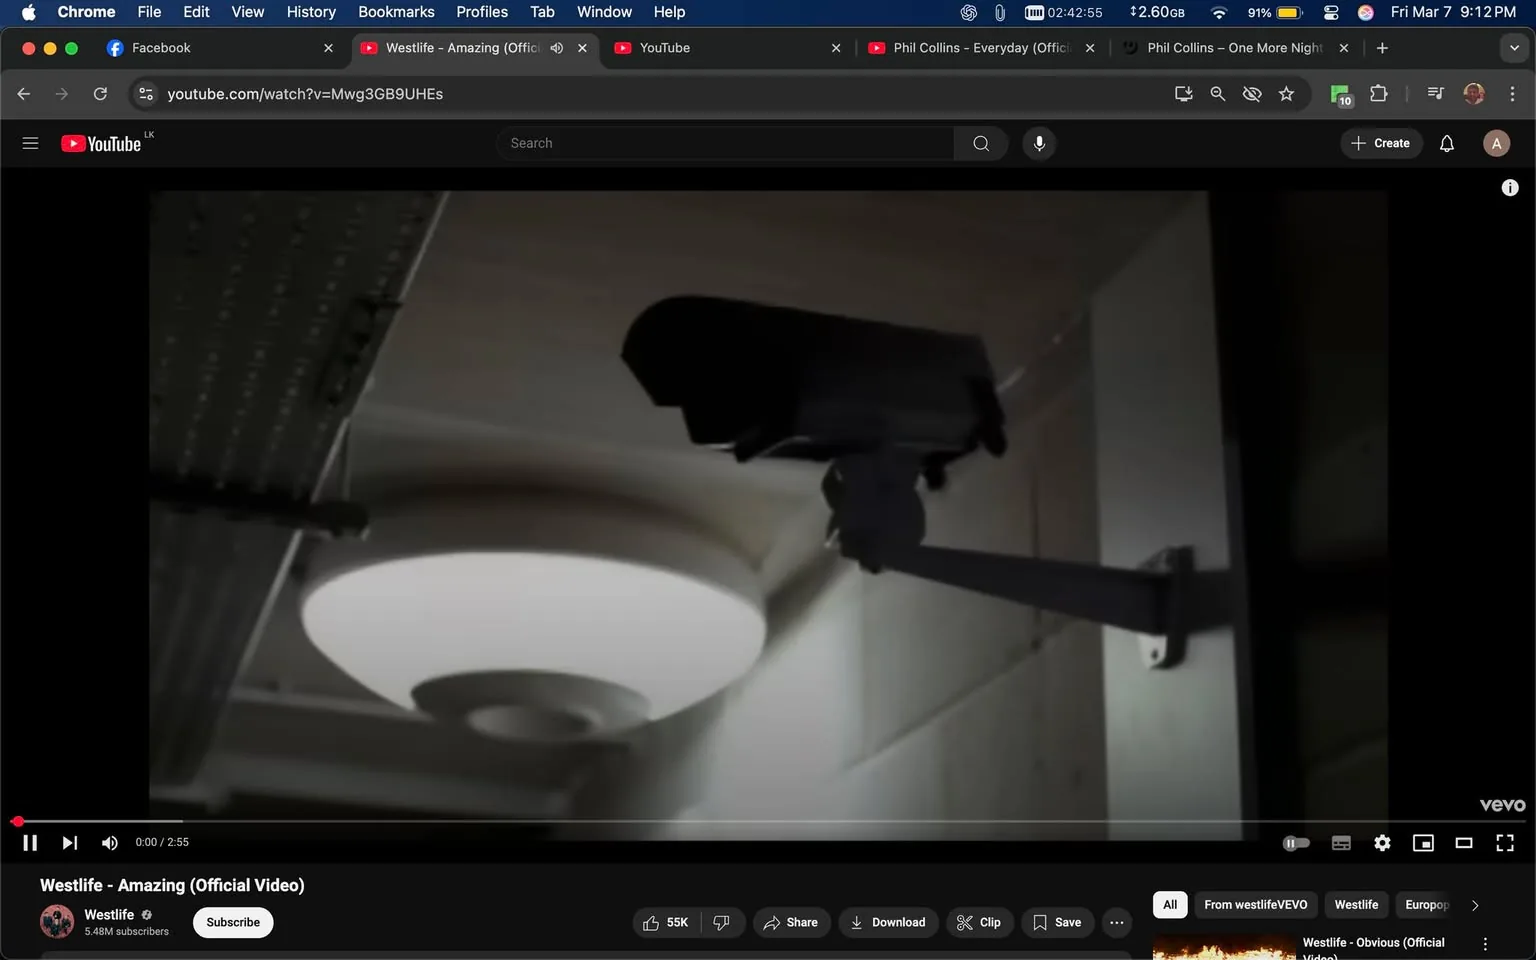Expand more related video filter chips
This screenshot has height=960, width=1536.
(x=1475, y=904)
